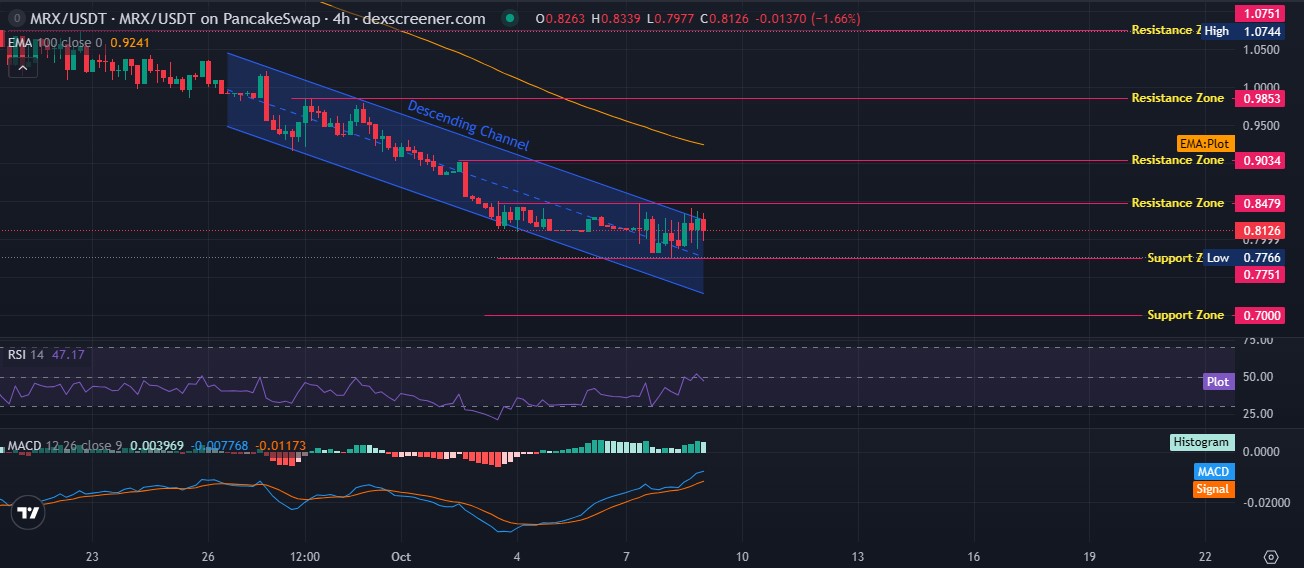
Task: Open chart settings gear icon
Action: pyautogui.click(x=1271, y=557)
